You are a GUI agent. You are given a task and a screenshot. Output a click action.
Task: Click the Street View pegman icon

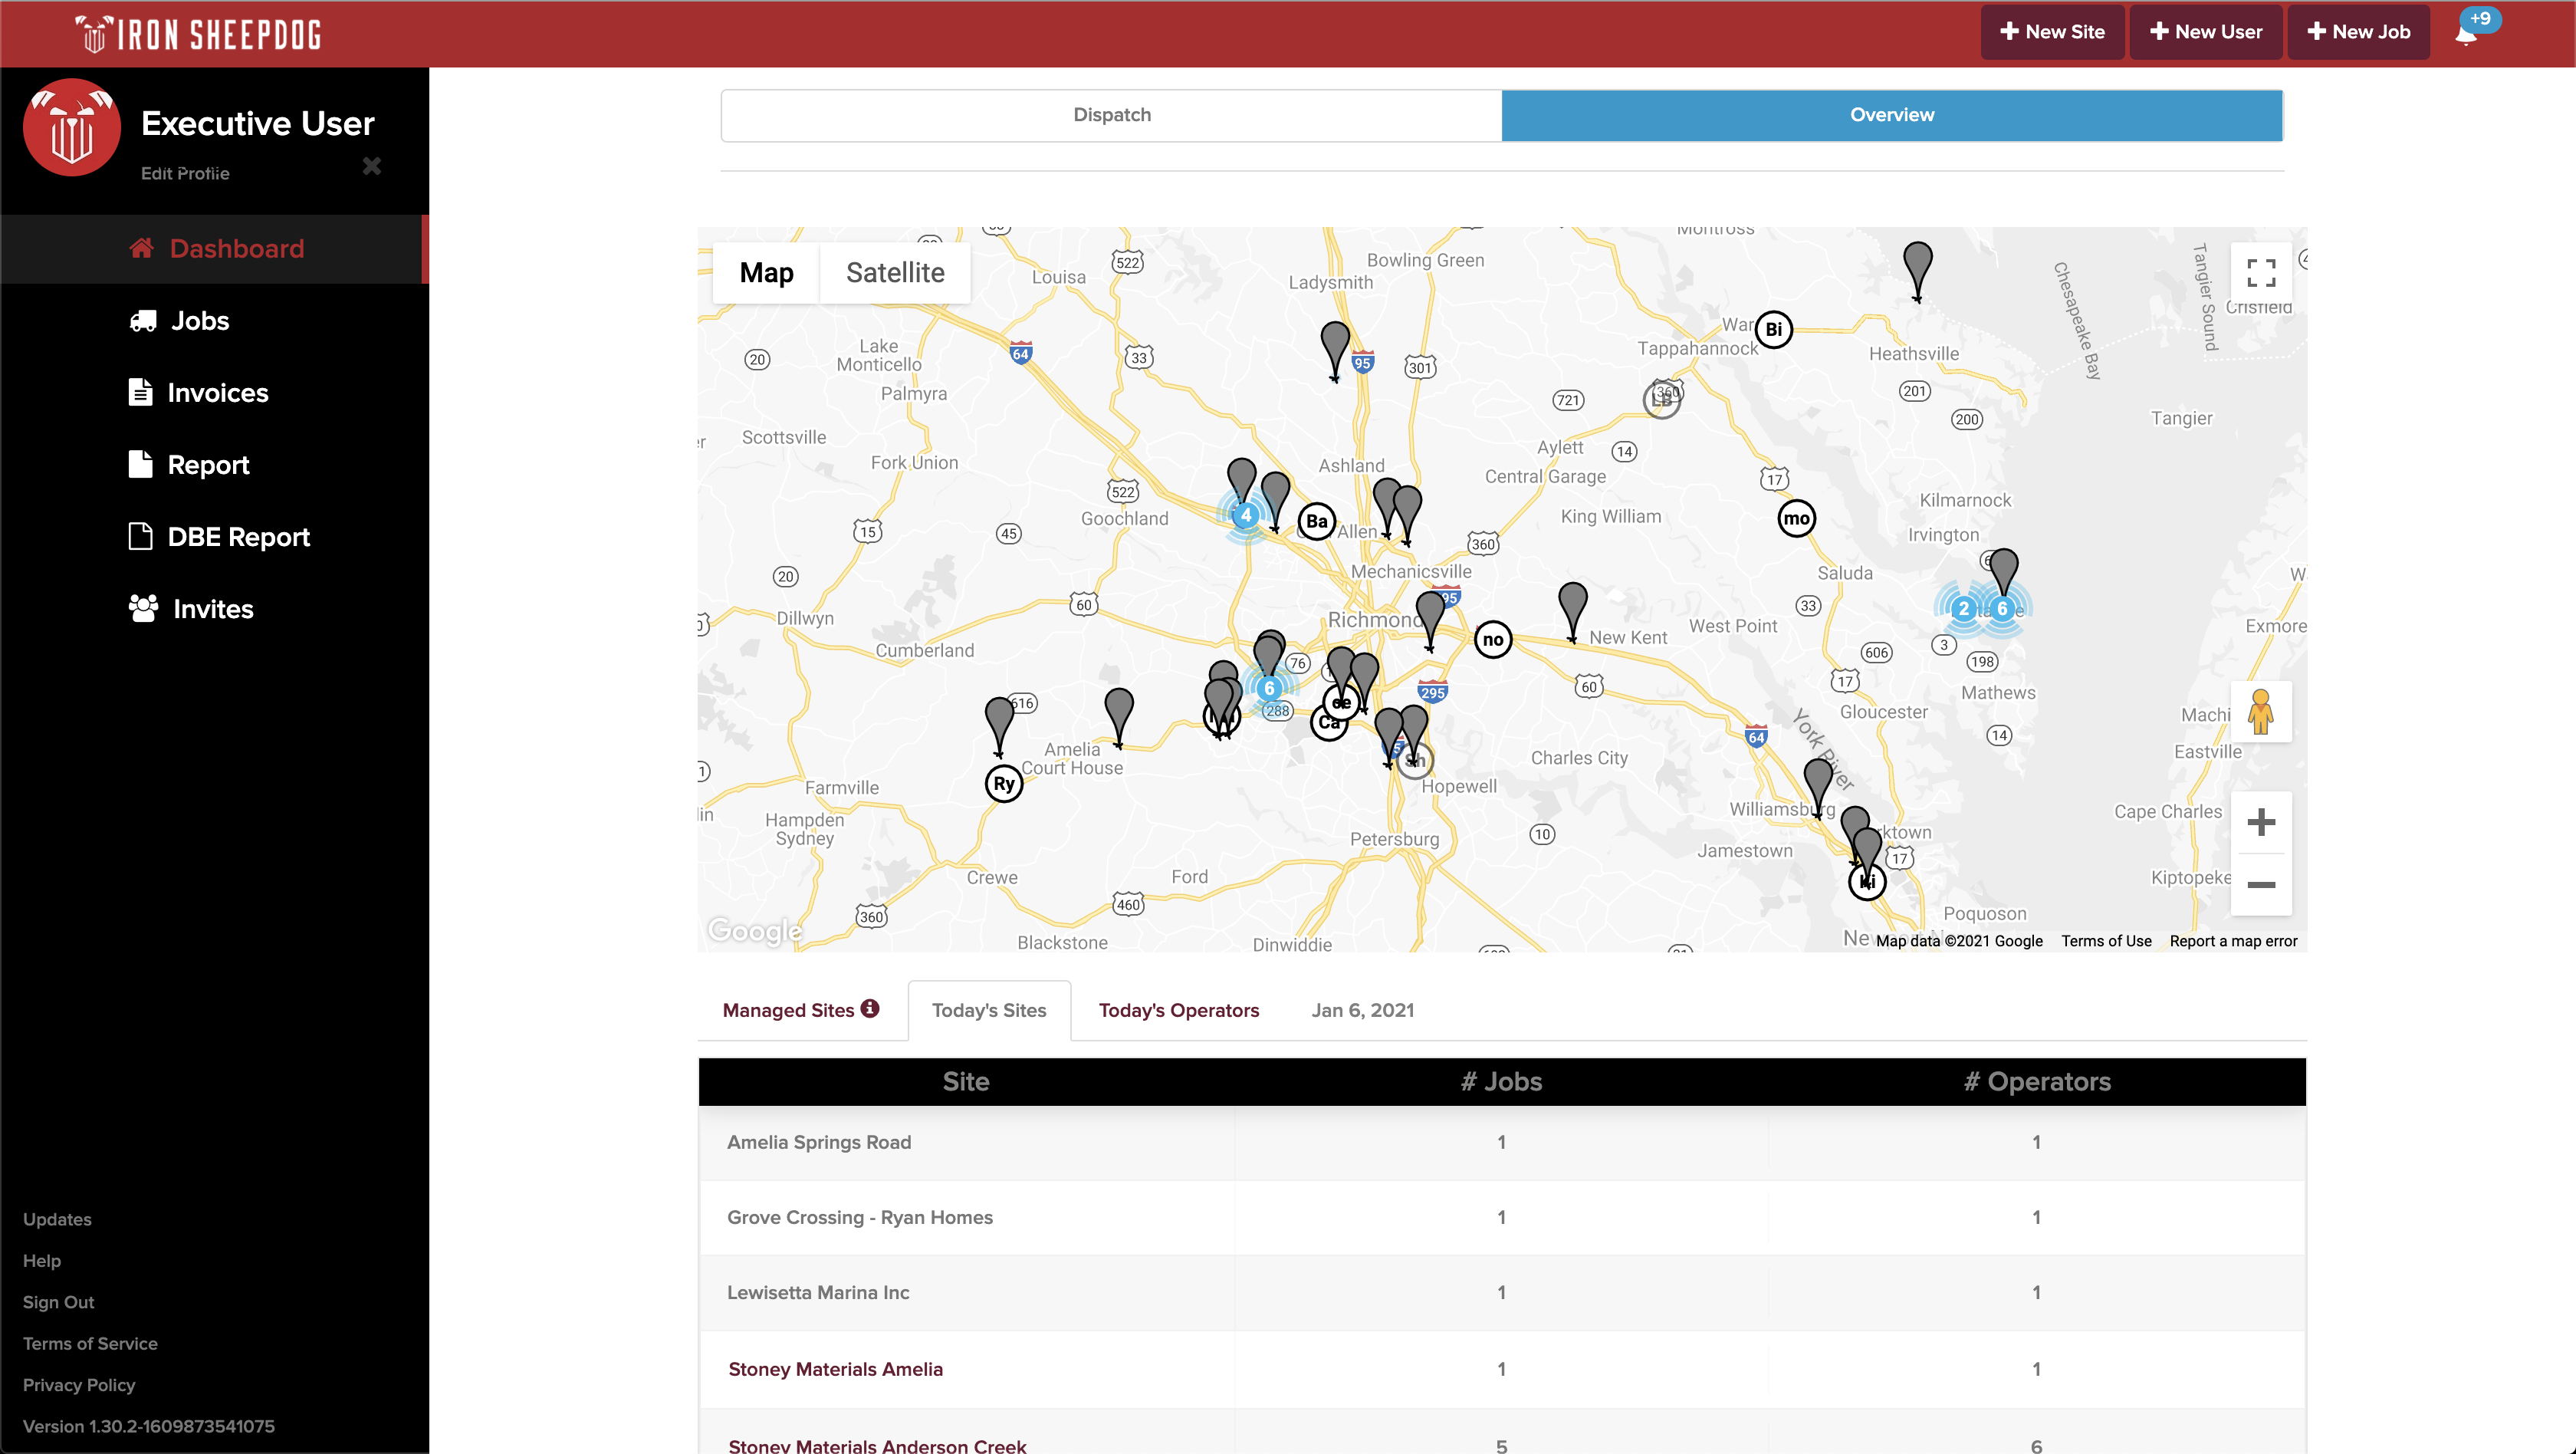tap(2260, 712)
